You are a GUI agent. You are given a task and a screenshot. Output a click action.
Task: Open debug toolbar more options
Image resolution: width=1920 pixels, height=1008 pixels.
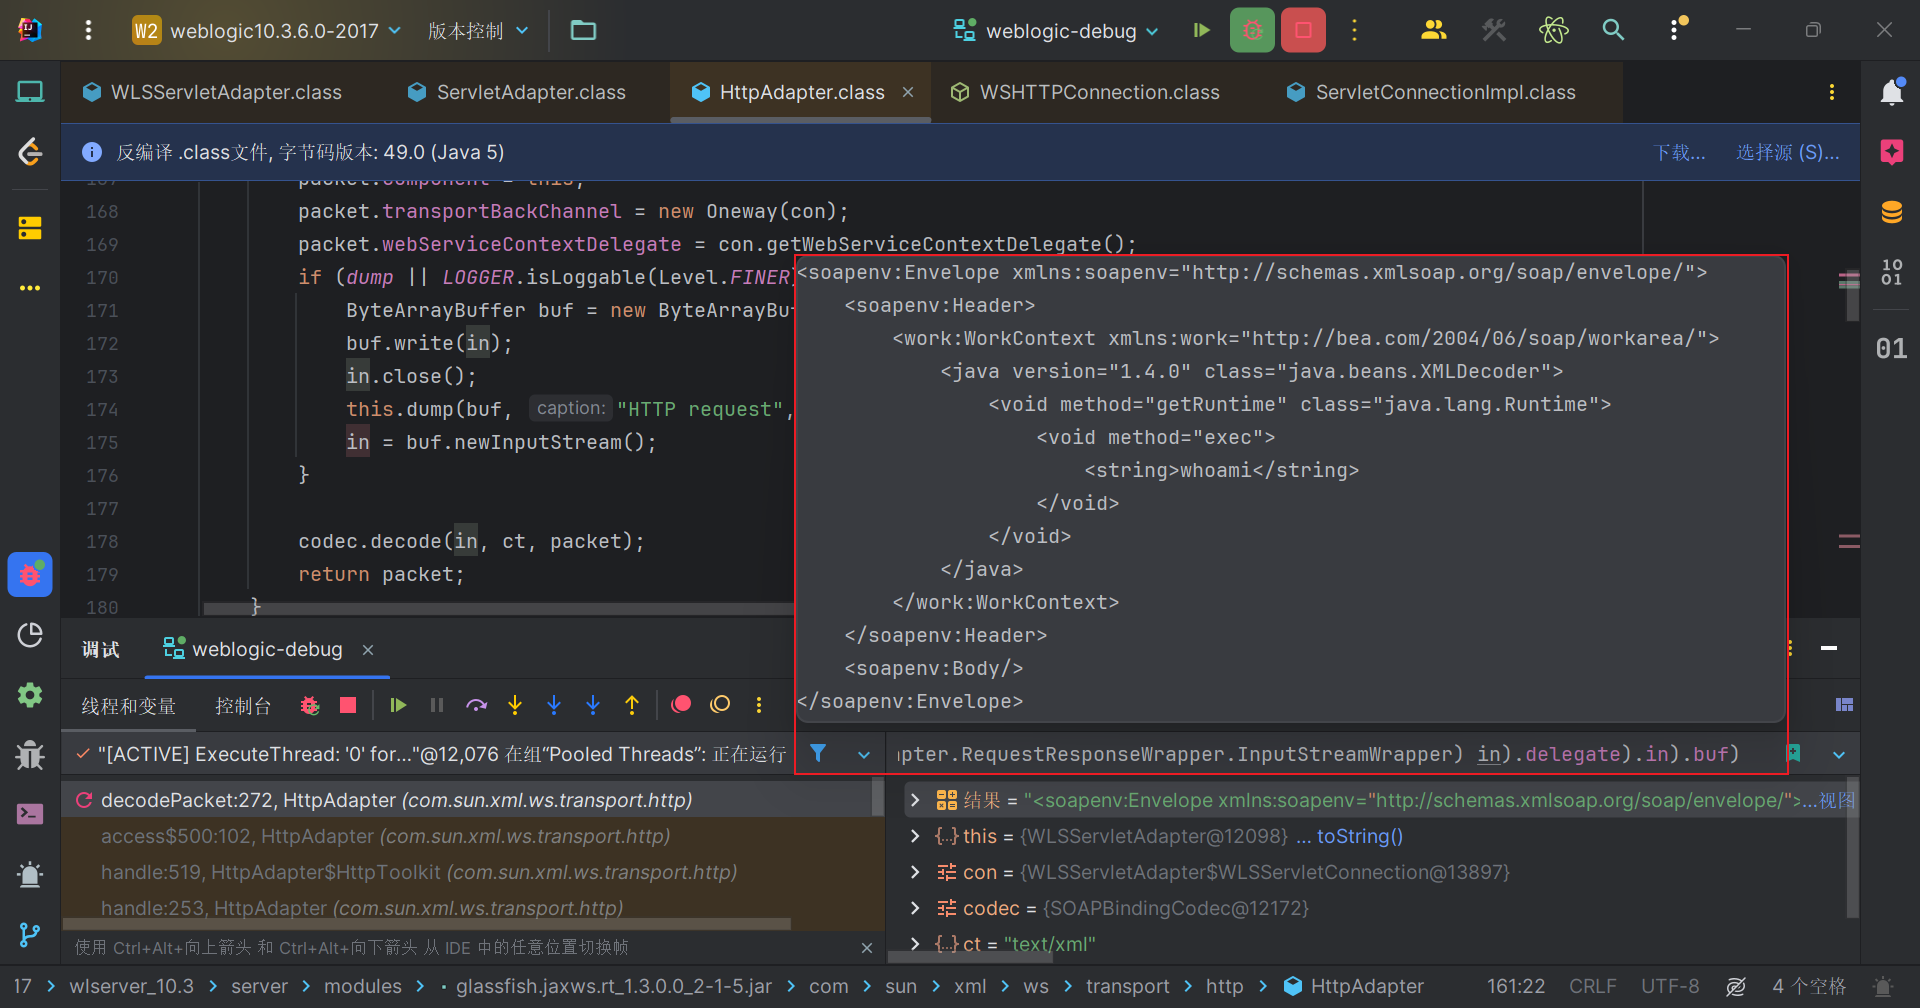[x=759, y=705]
